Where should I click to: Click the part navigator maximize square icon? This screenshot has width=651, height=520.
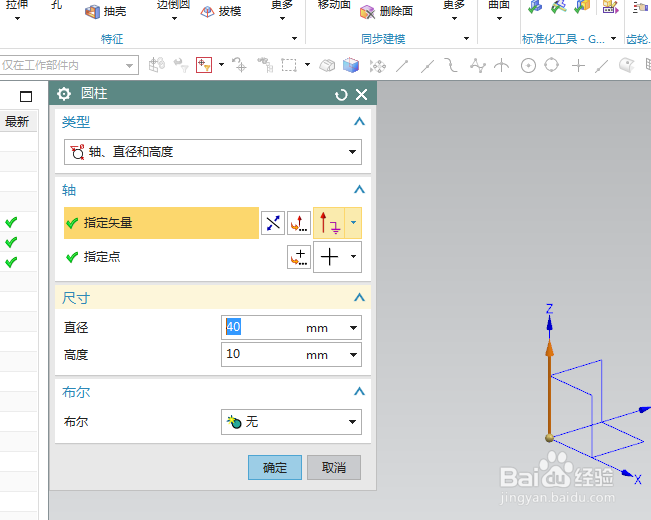[x=26, y=96]
